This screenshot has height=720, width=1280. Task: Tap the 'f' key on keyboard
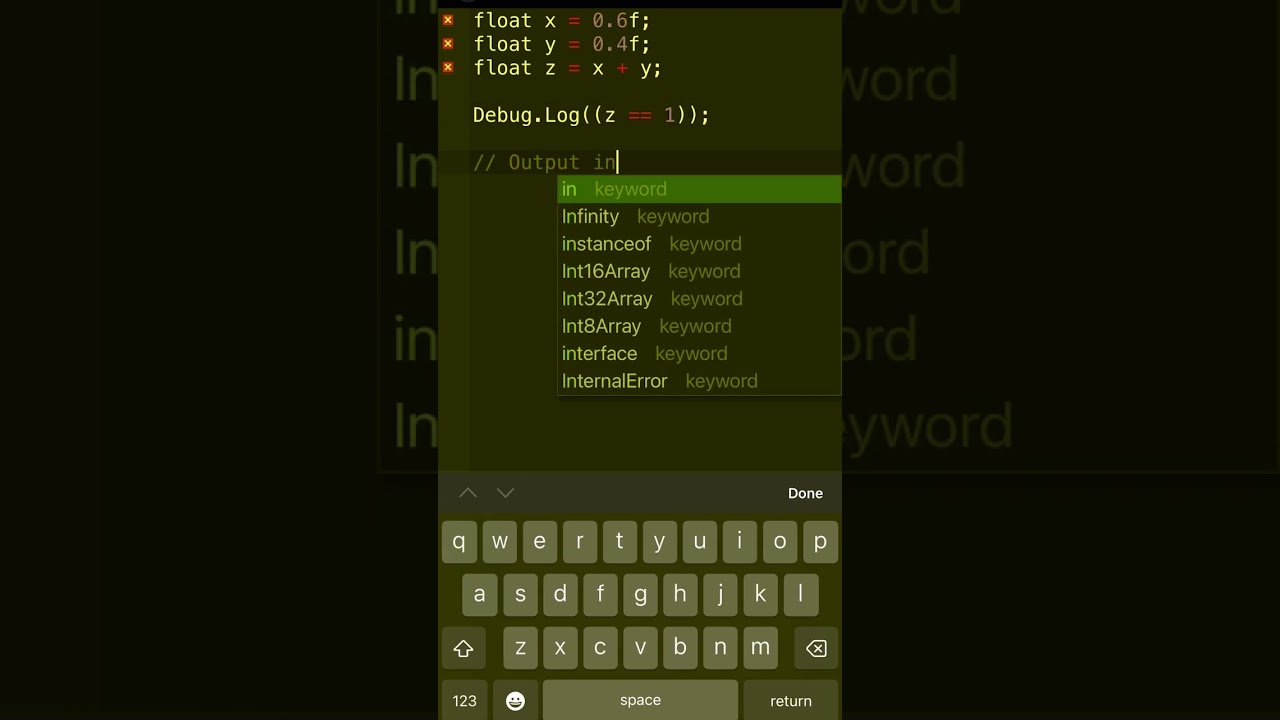click(x=600, y=594)
